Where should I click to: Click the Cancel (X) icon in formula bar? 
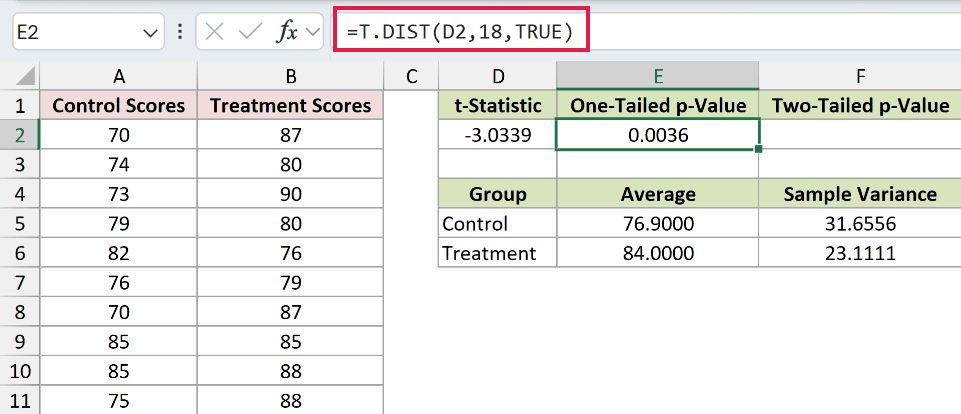[x=214, y=33]
